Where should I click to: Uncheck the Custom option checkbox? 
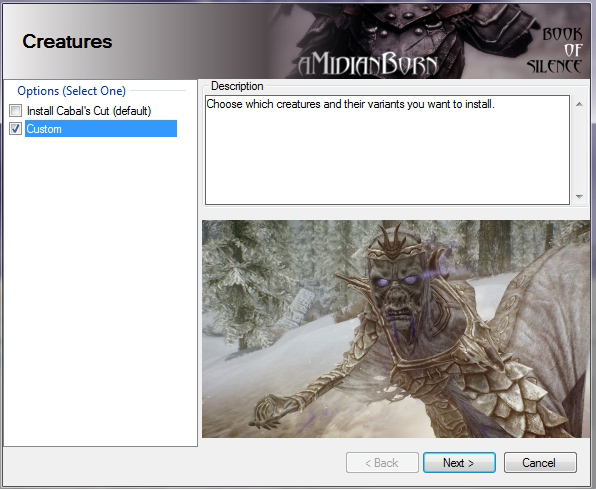[x=16, y=129]
